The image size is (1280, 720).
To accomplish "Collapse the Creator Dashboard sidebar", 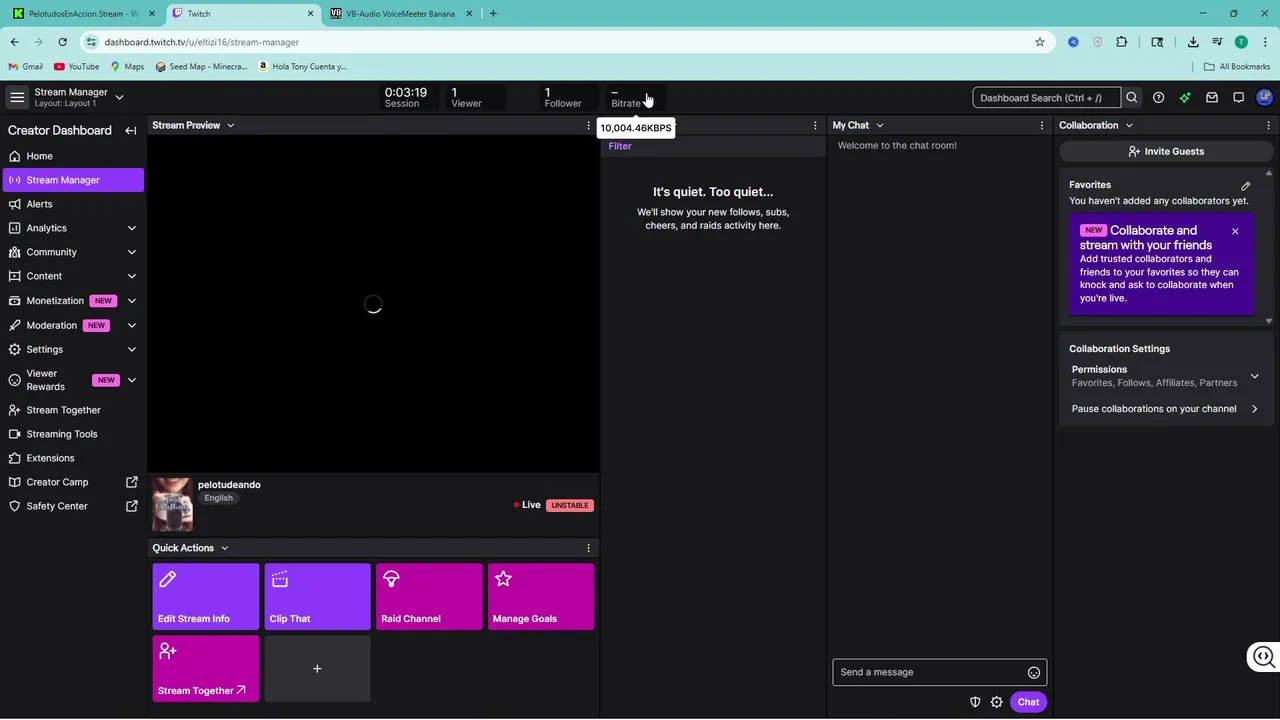I will [x=131, y=131].
